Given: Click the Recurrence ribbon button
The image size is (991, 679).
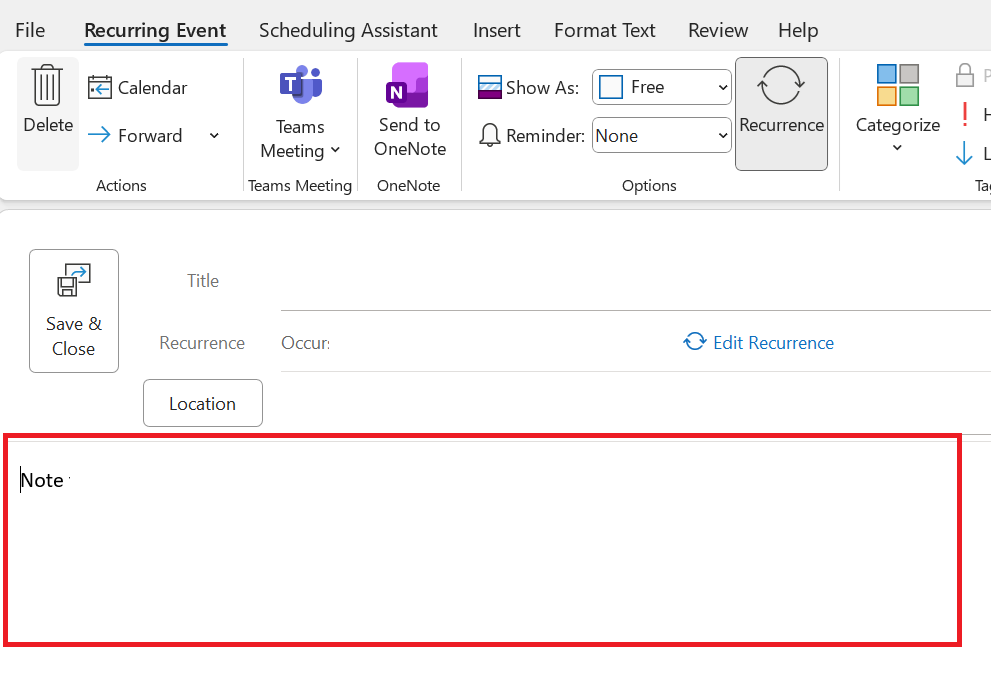Looking at the screenshot, I should tap(781, 114).
